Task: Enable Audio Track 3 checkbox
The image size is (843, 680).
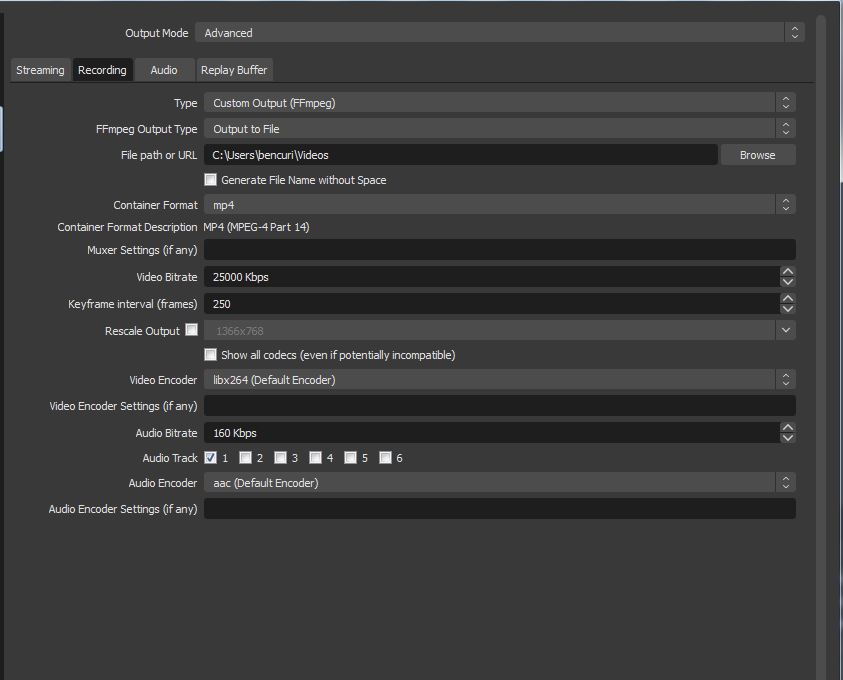Action: click(x=280, y=457)
